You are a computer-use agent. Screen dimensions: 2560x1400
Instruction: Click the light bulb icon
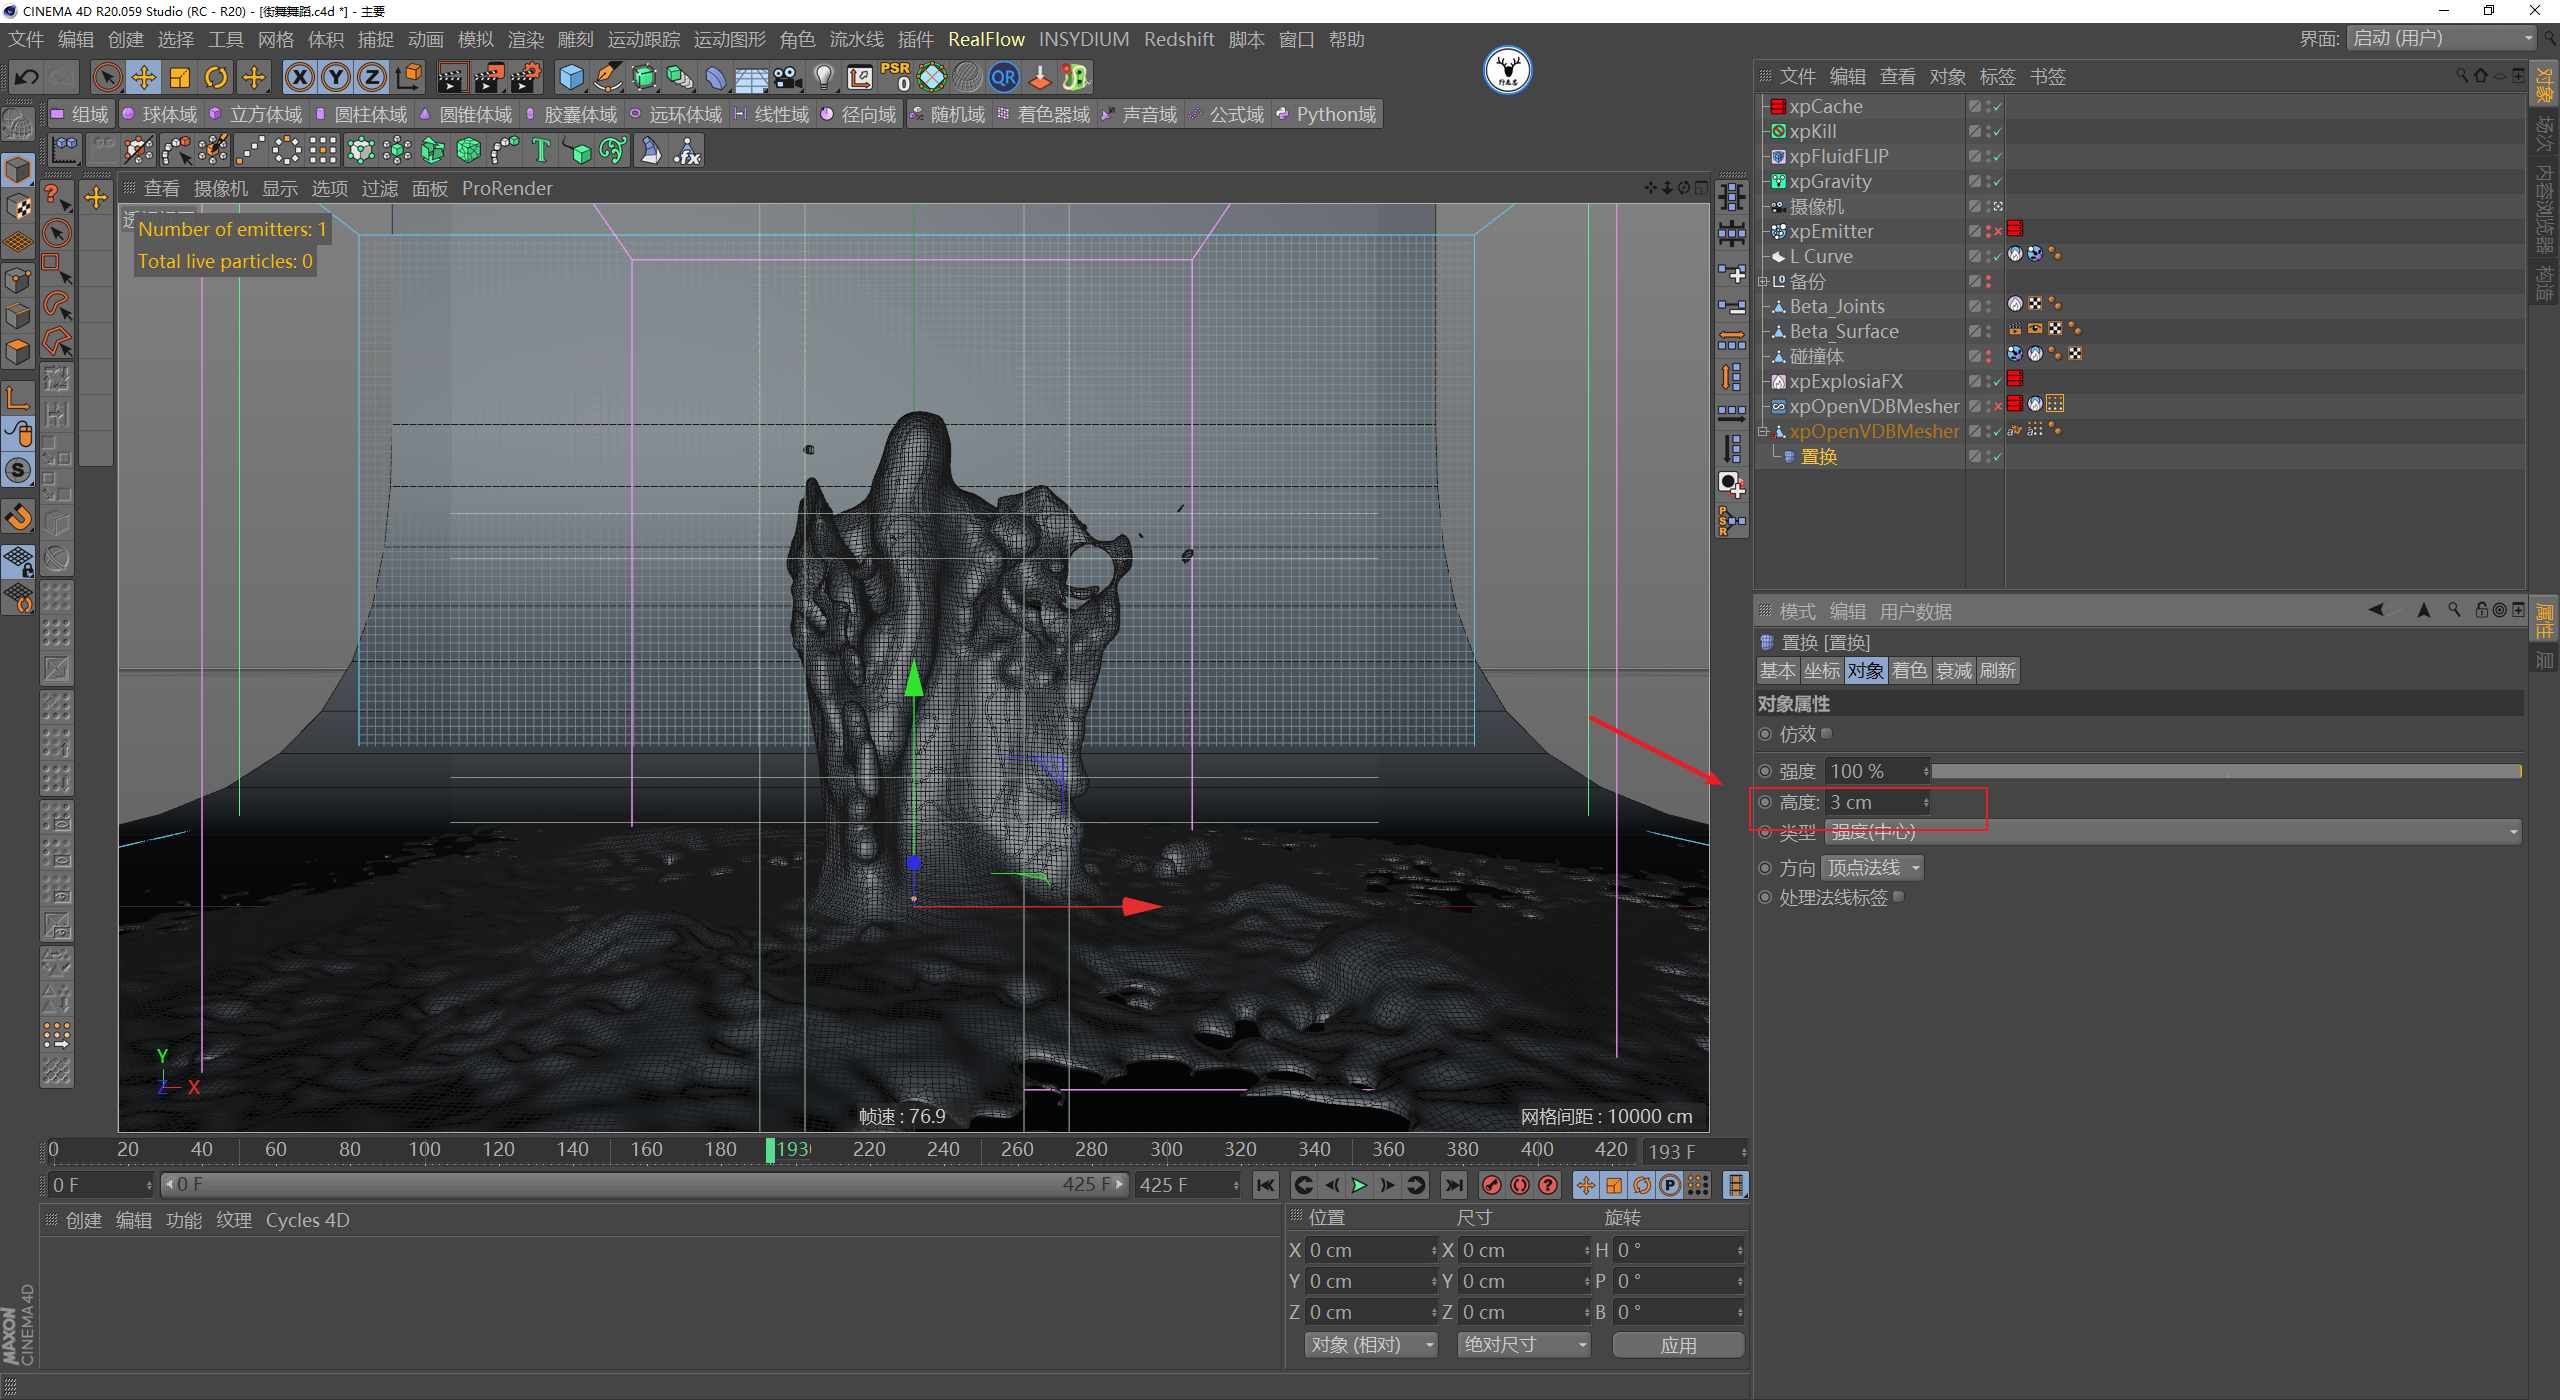[x=823, y=77]
